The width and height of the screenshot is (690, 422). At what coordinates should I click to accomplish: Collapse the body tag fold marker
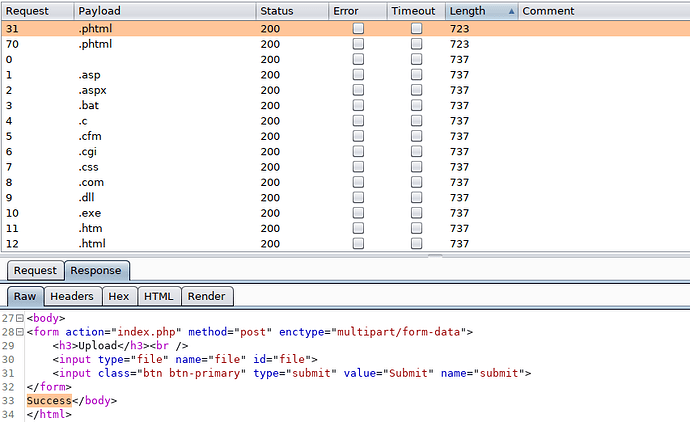[x=20, y=318]
